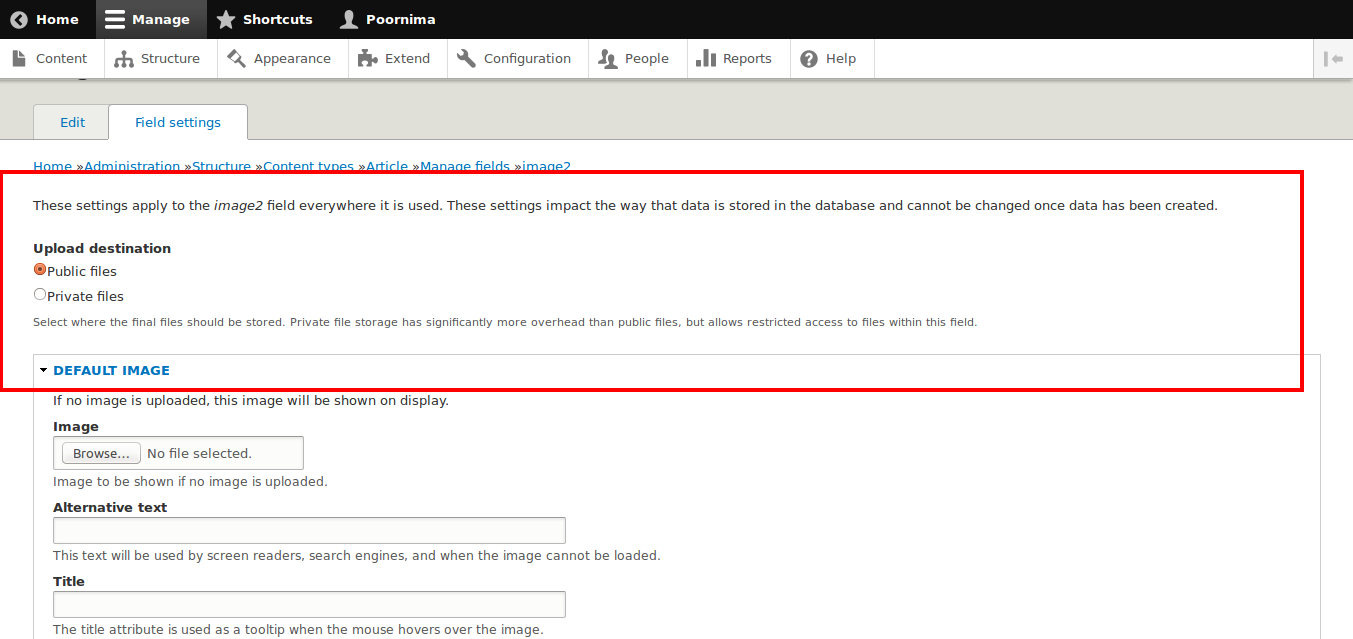Open People admin menu label
1353x639 pixels.
point(647,59)
